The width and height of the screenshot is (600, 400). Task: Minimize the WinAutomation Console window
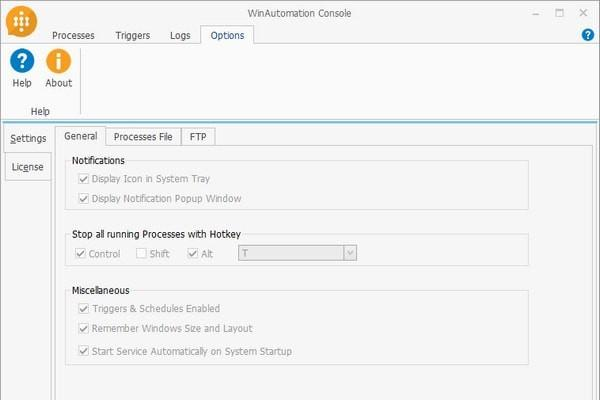[x=536, y=13]
